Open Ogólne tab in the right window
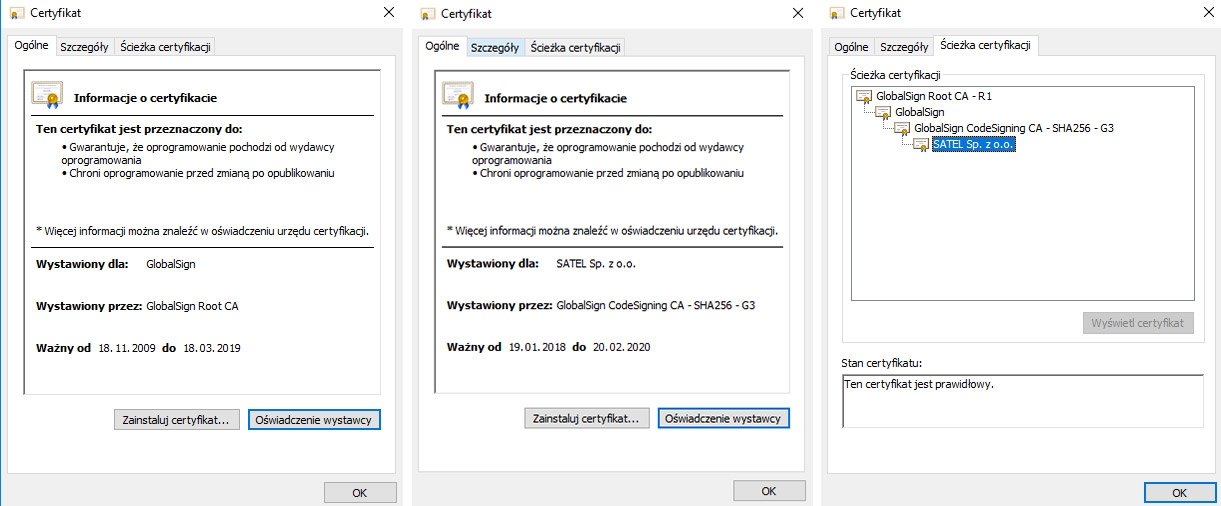The image size is (1221, 506). click(851, 47)
